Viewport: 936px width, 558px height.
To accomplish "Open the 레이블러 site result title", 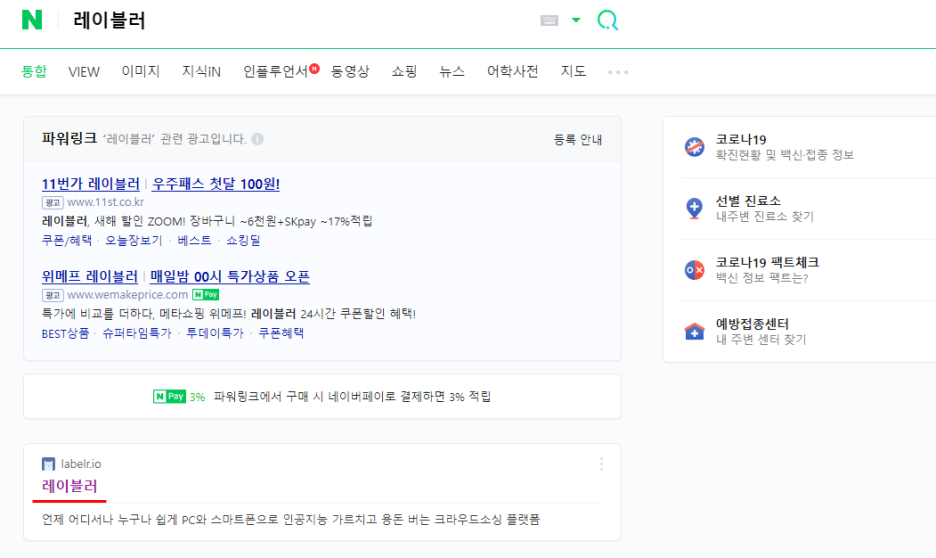I will click(69, 486).
